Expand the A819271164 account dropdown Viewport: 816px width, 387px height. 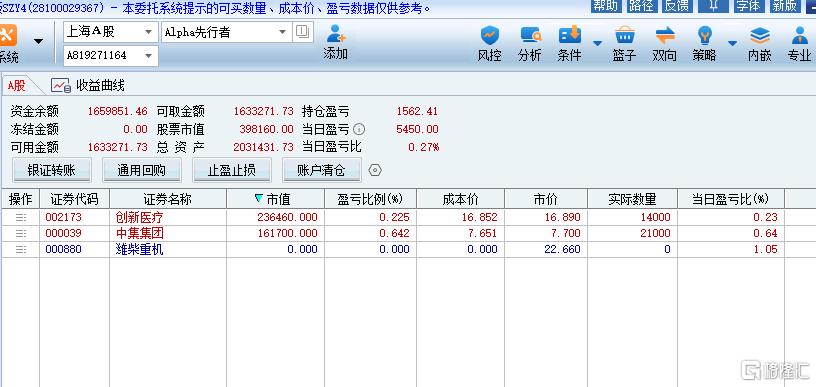point(148,56)
